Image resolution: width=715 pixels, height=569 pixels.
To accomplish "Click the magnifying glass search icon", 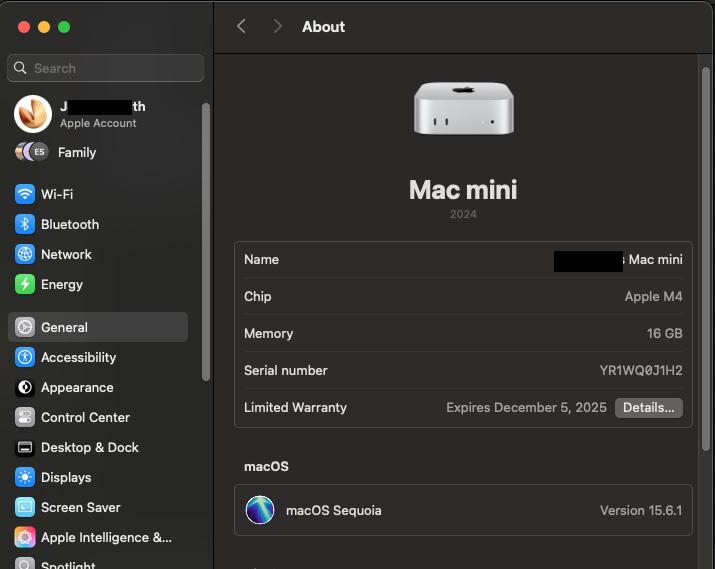I will point(20,68).
